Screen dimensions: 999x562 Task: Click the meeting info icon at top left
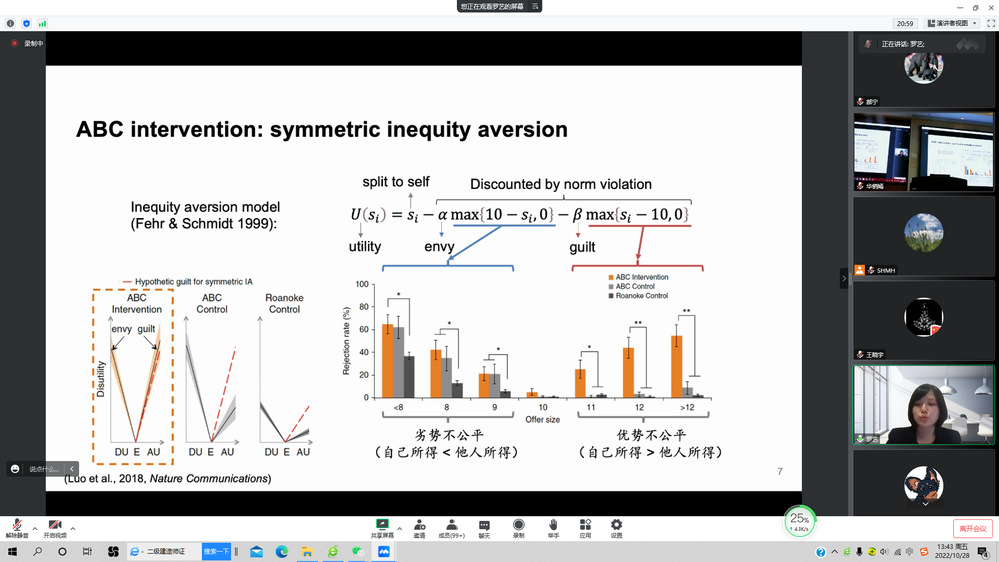(10, 23)
